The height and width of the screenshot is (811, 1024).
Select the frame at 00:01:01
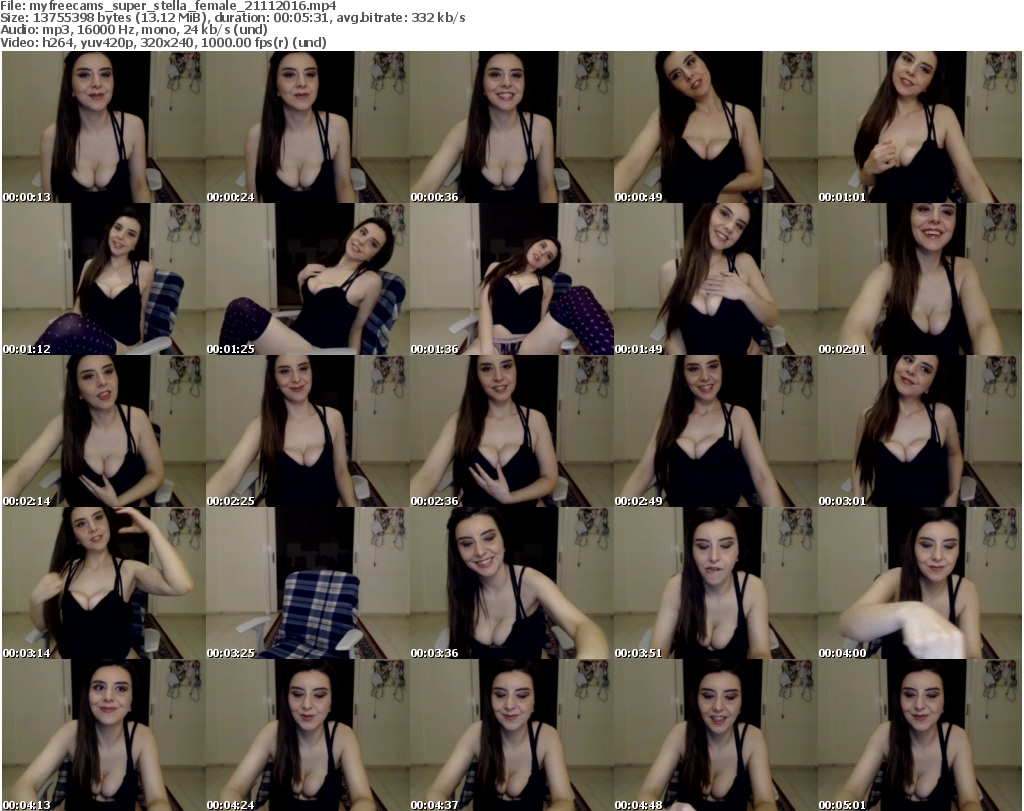[920, 127]
